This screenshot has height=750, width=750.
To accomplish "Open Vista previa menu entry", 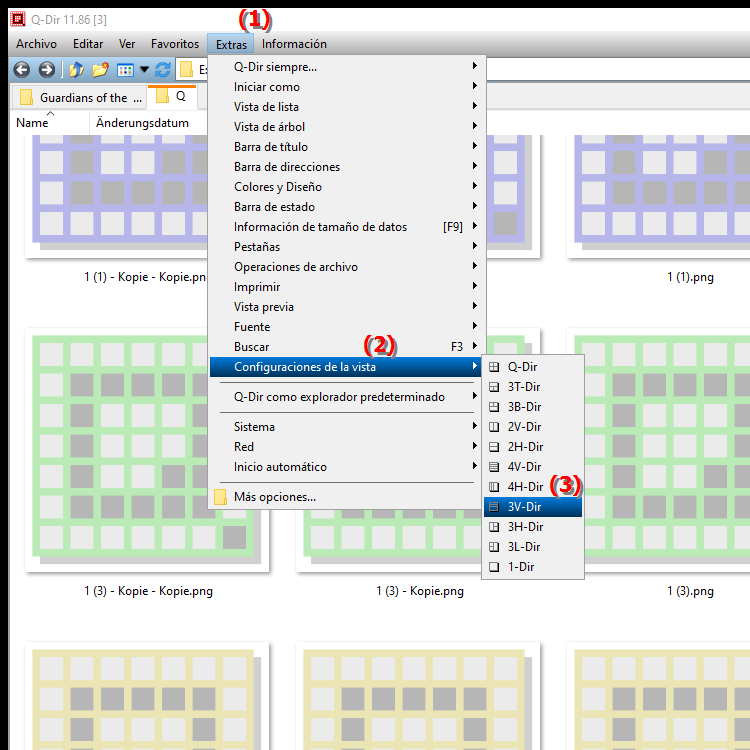I will [x=345, y=307].
